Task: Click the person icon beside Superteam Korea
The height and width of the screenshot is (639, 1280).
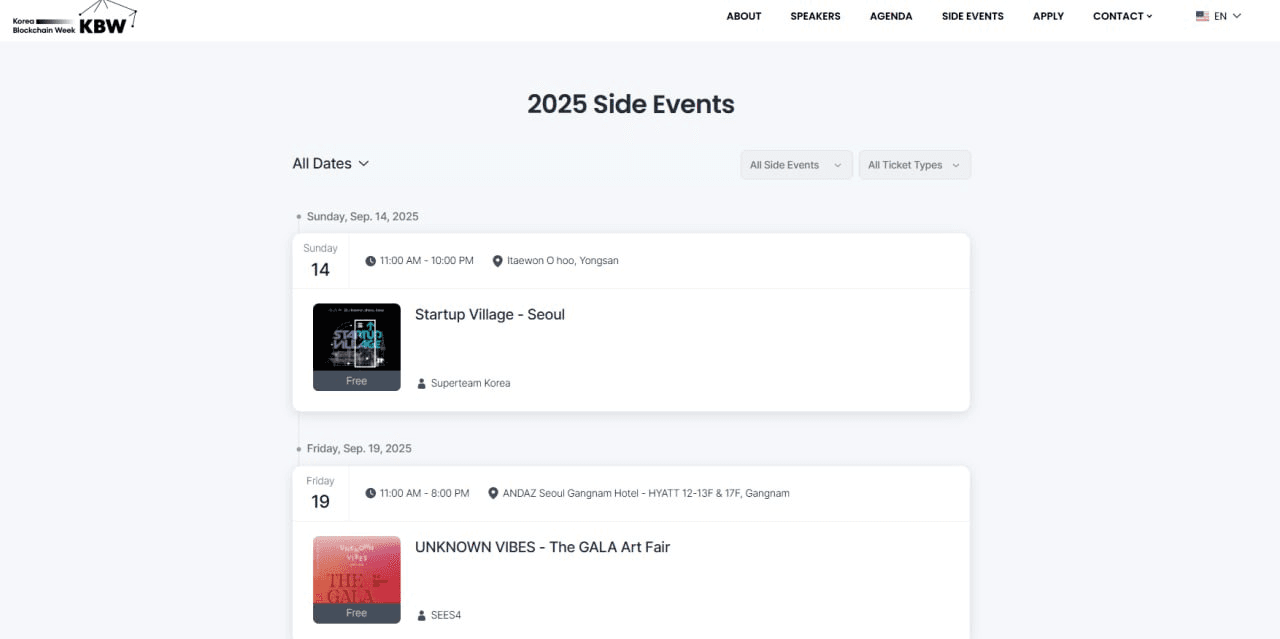Action: coord(421,383)
